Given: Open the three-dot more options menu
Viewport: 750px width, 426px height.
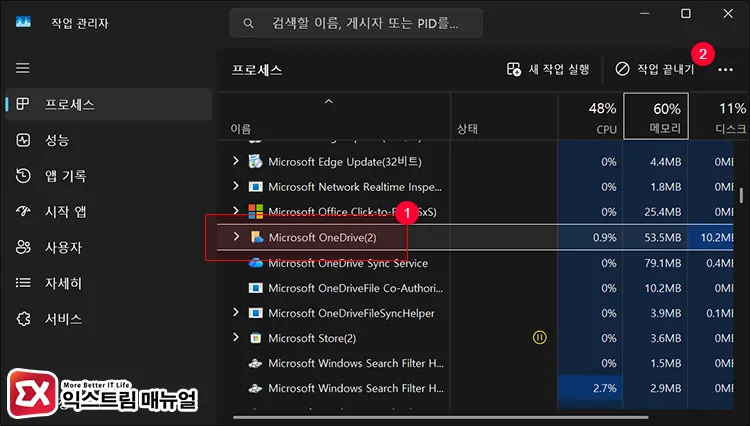Looking at the screenshot, I should click(x=725, y=70).
